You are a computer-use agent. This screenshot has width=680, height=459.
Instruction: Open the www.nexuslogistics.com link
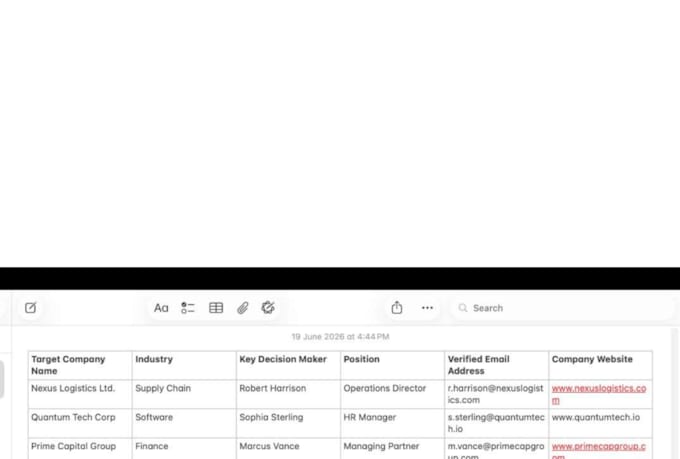599,394
